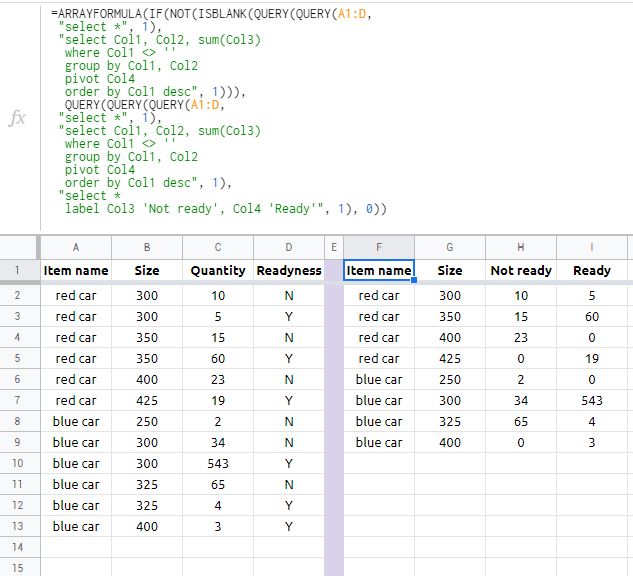Select column I header
This screenshot has width=633, height=576.
(x=592, y=247)
